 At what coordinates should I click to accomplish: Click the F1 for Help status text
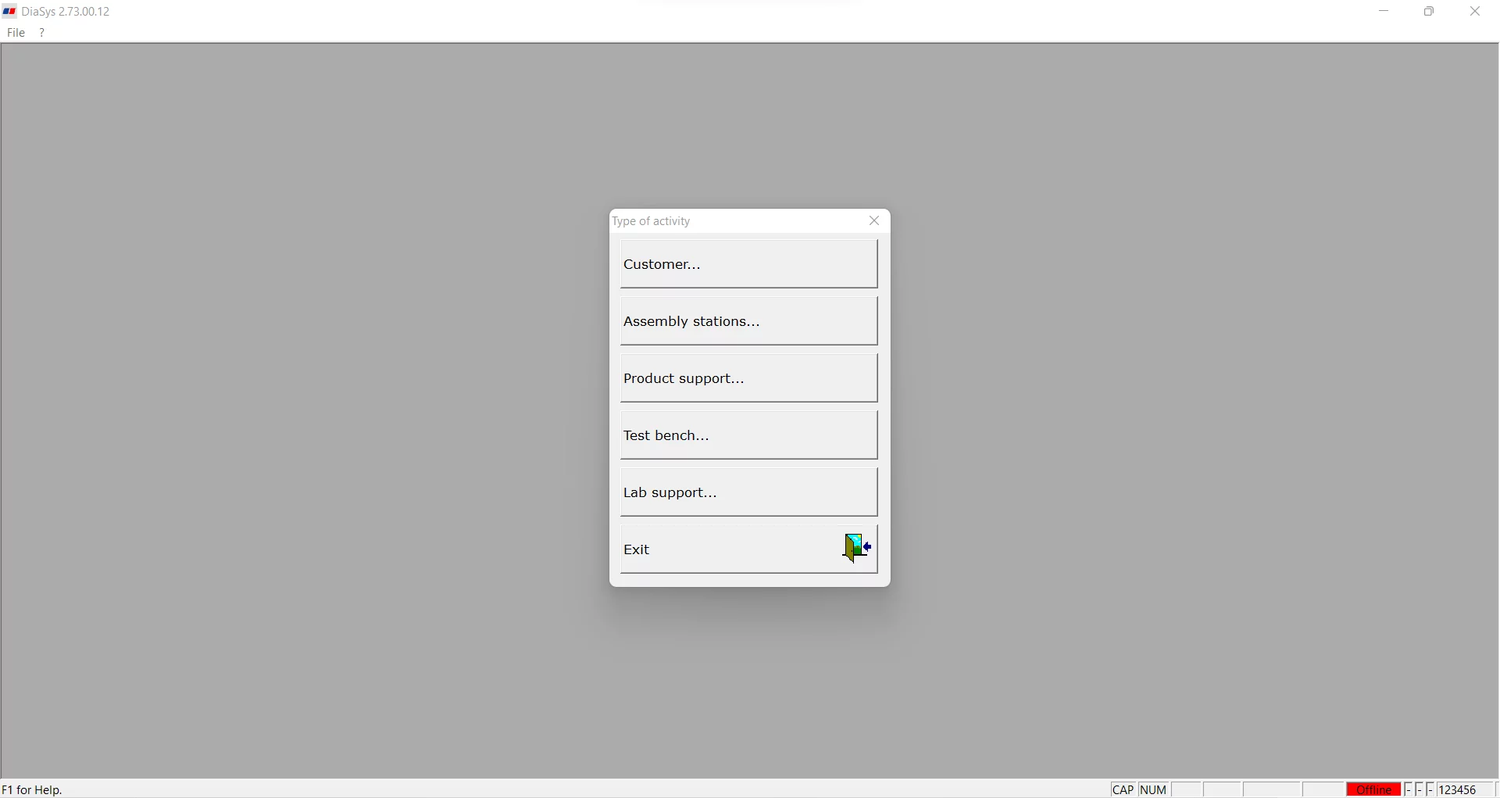[x=34, y=789]
